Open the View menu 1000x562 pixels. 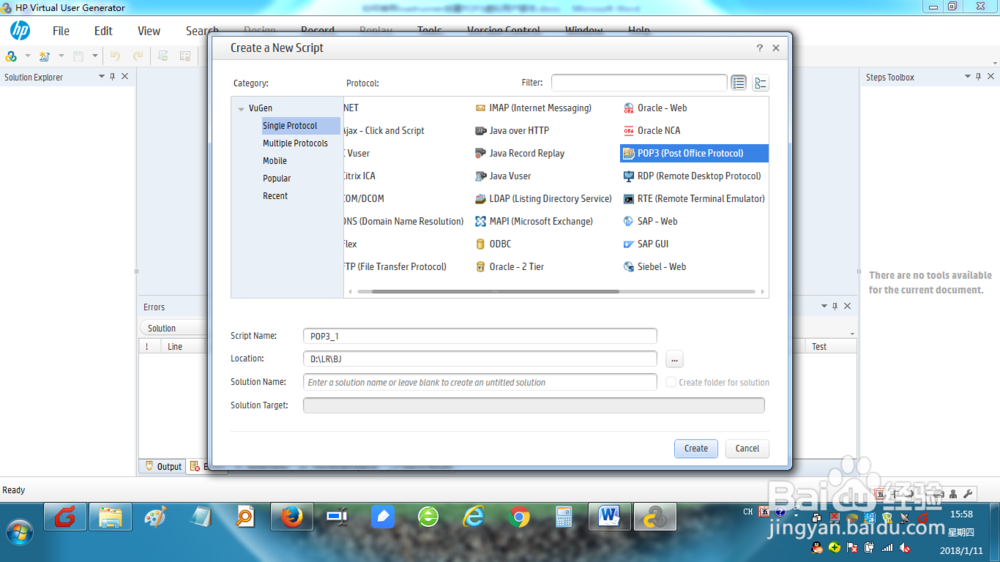click(149, 31)
